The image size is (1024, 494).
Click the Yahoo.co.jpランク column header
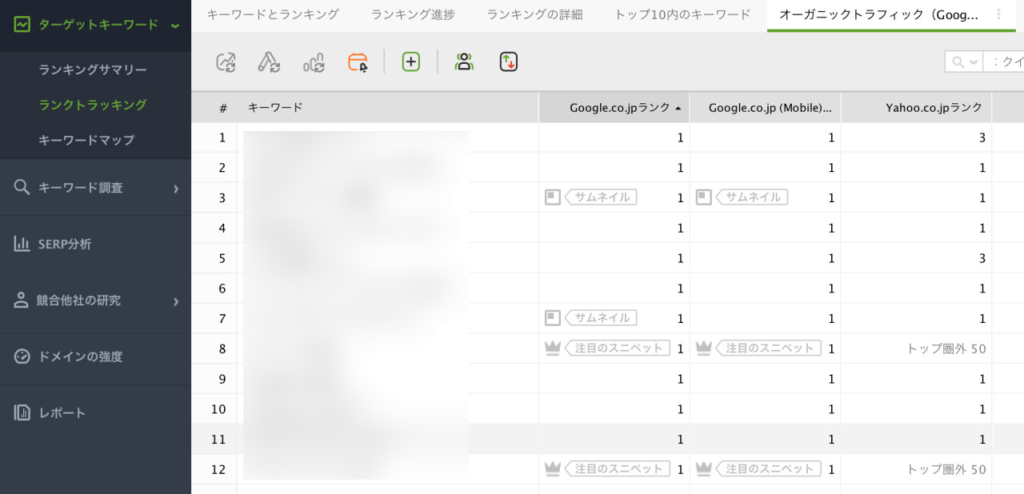point(916,108)
